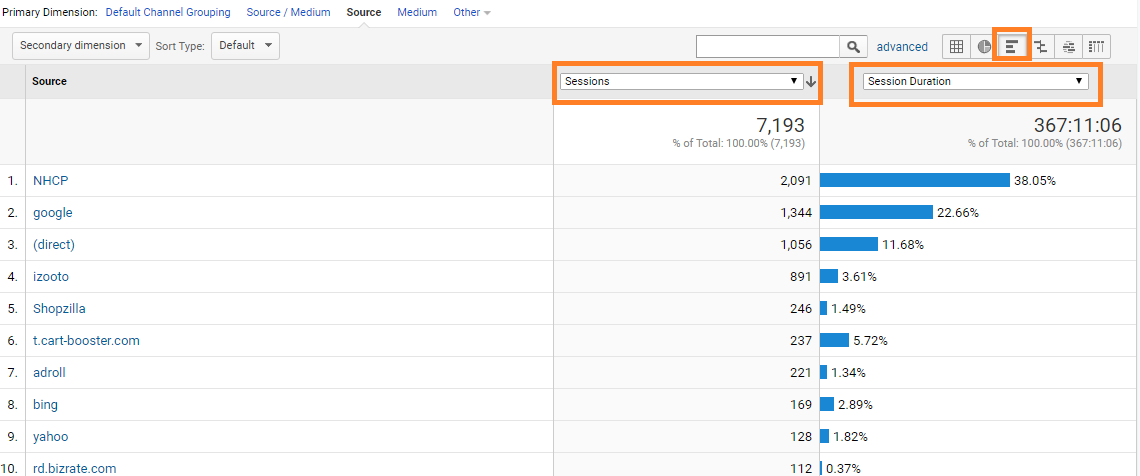Click in the table search field
The width and height of the screenshot is (1140, 476).
click(x=768, y=47)
